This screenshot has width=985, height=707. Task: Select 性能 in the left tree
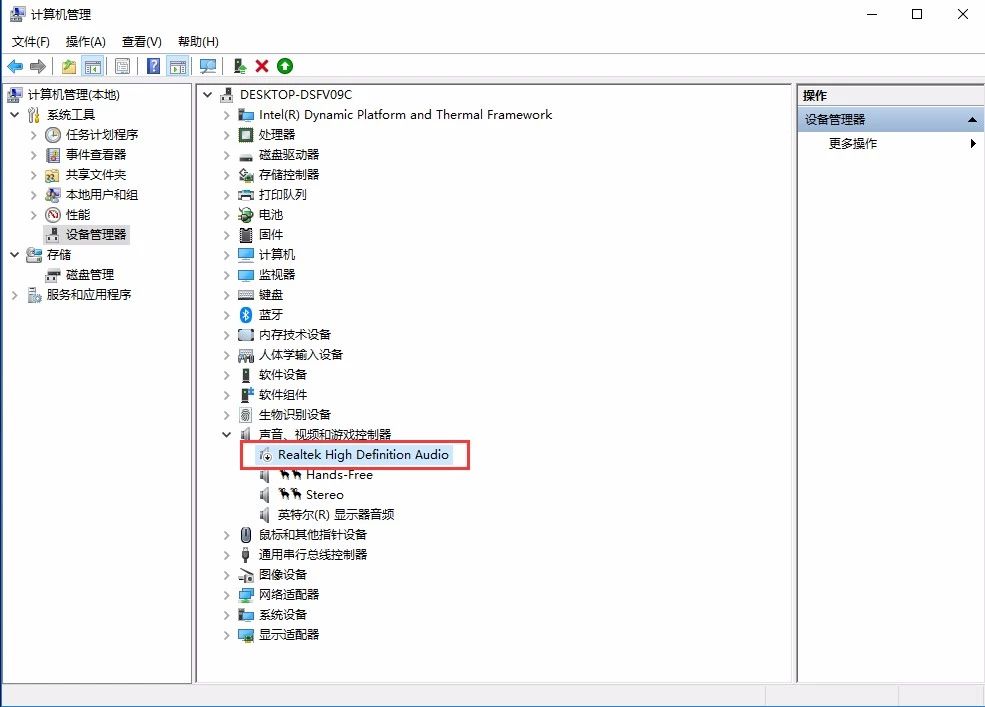point(78,215)
